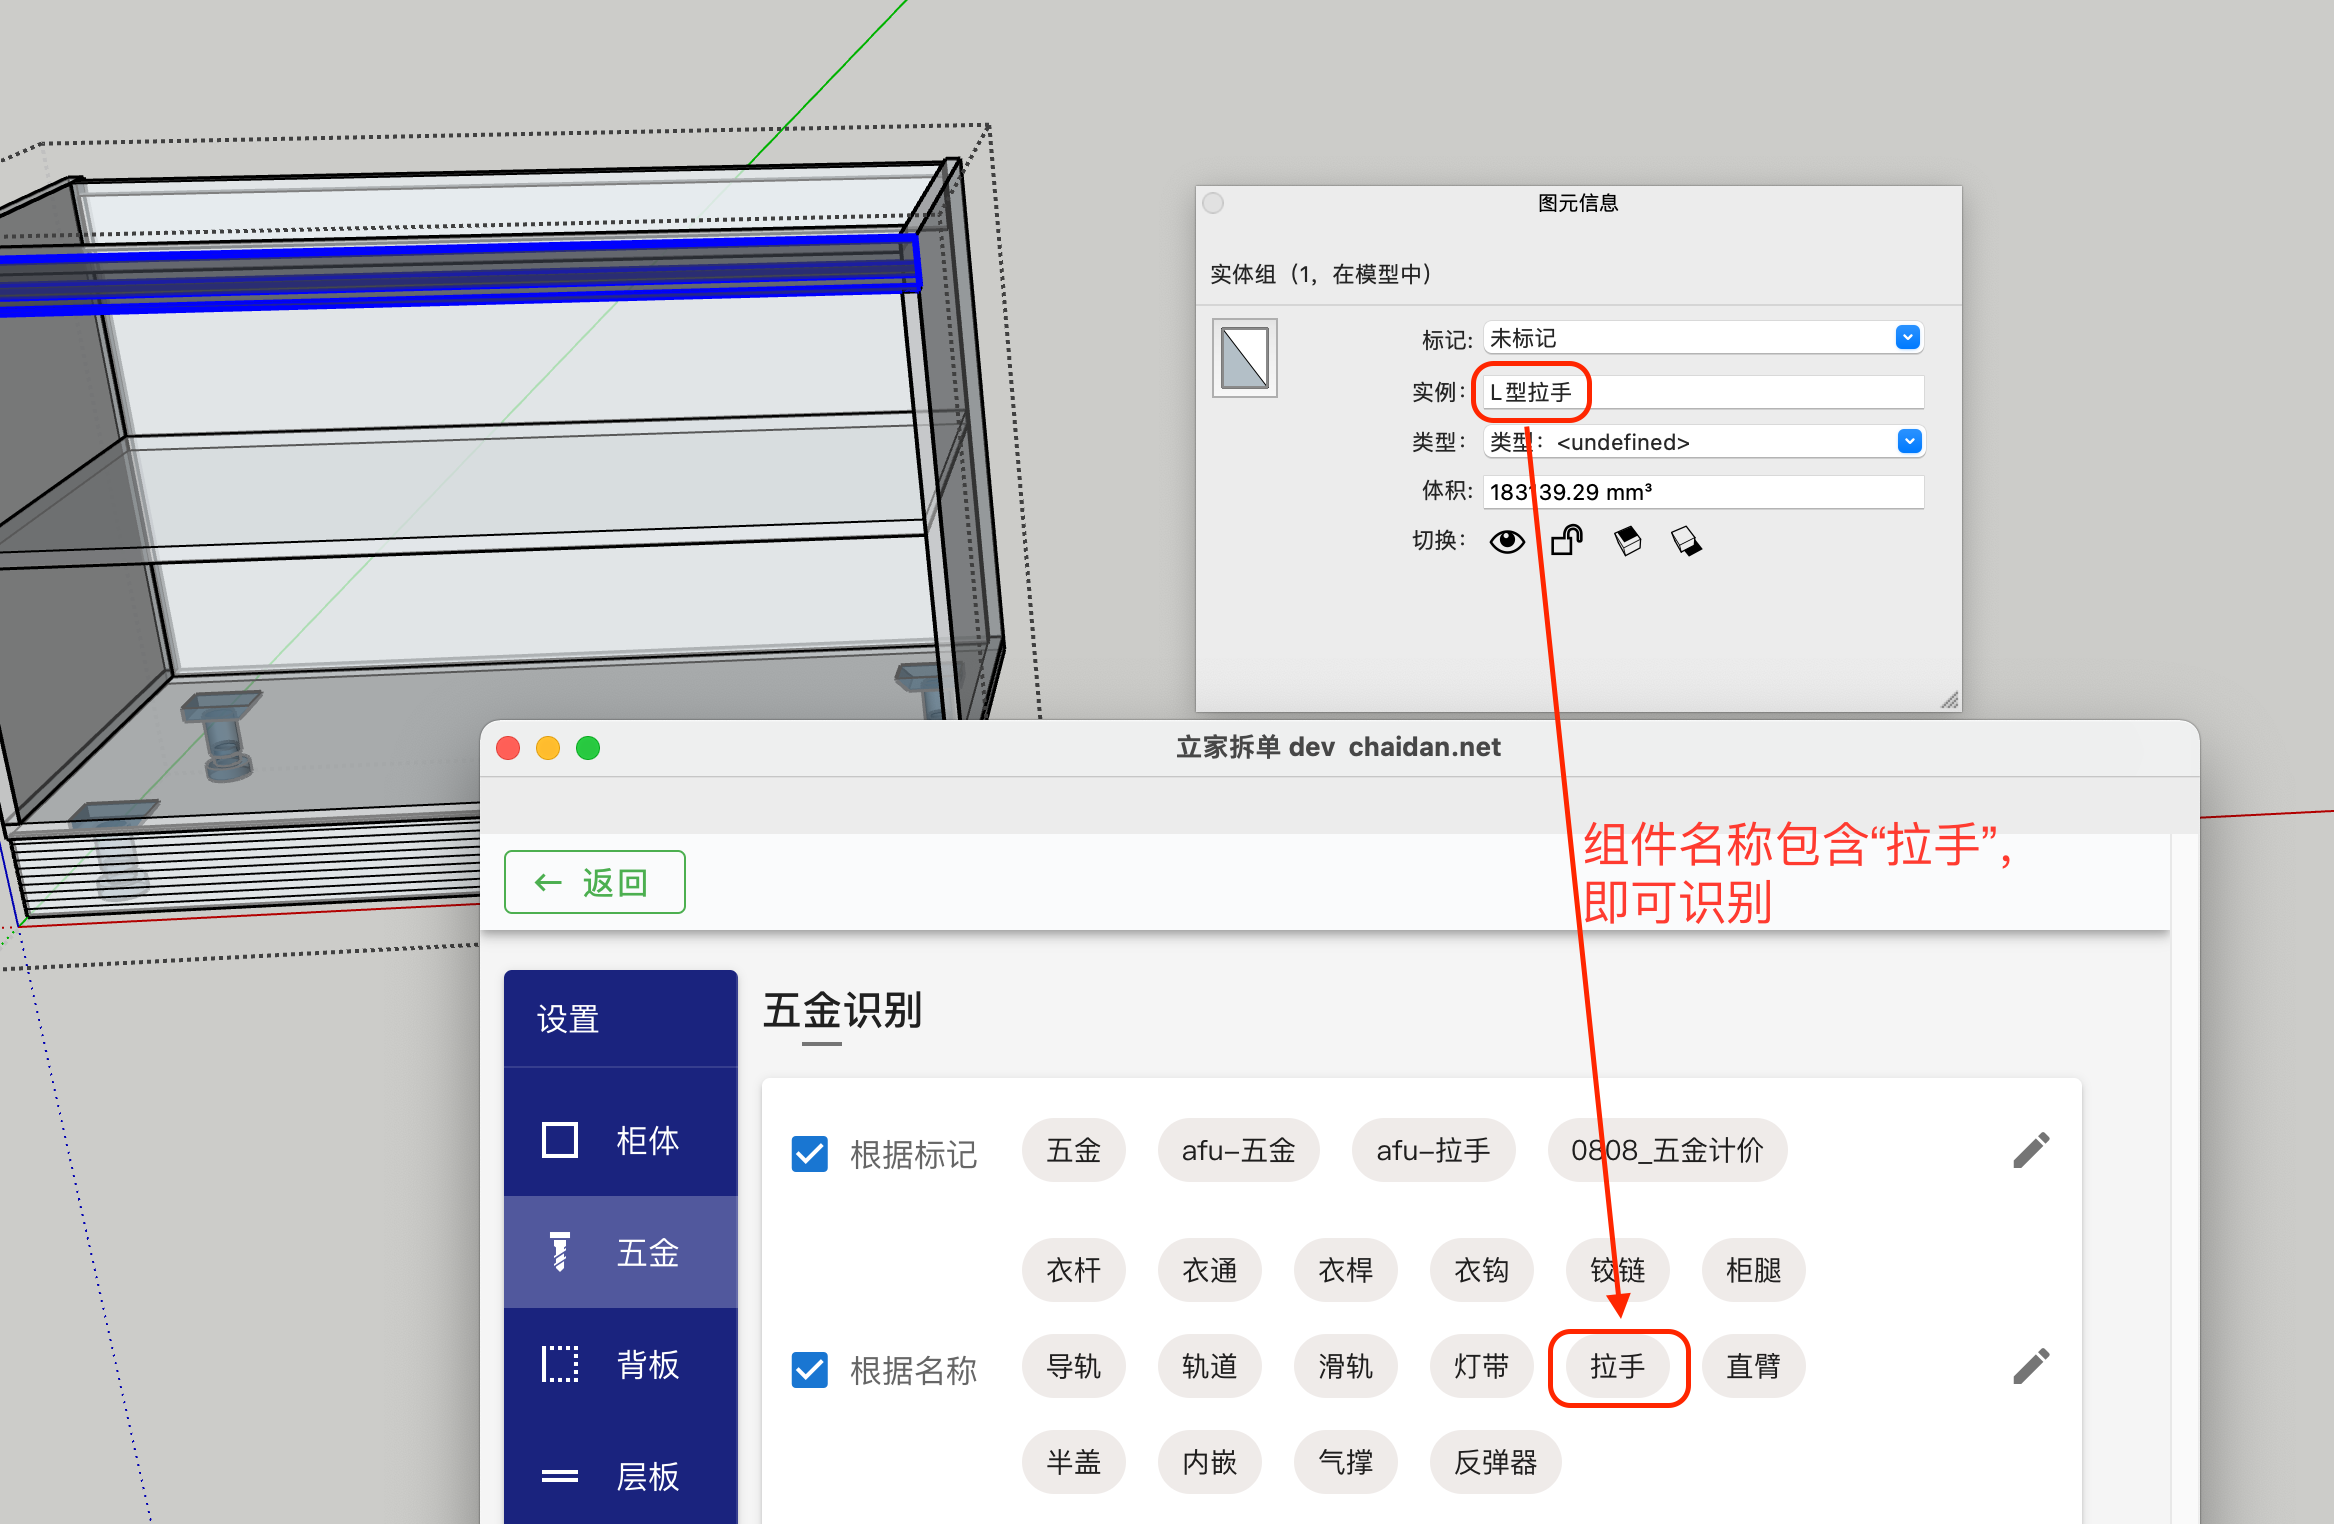The height and width of the screenshot is (1524, 2334).
Task: Click the 直臂 name chip
Action: (x=1753, y=1366)
